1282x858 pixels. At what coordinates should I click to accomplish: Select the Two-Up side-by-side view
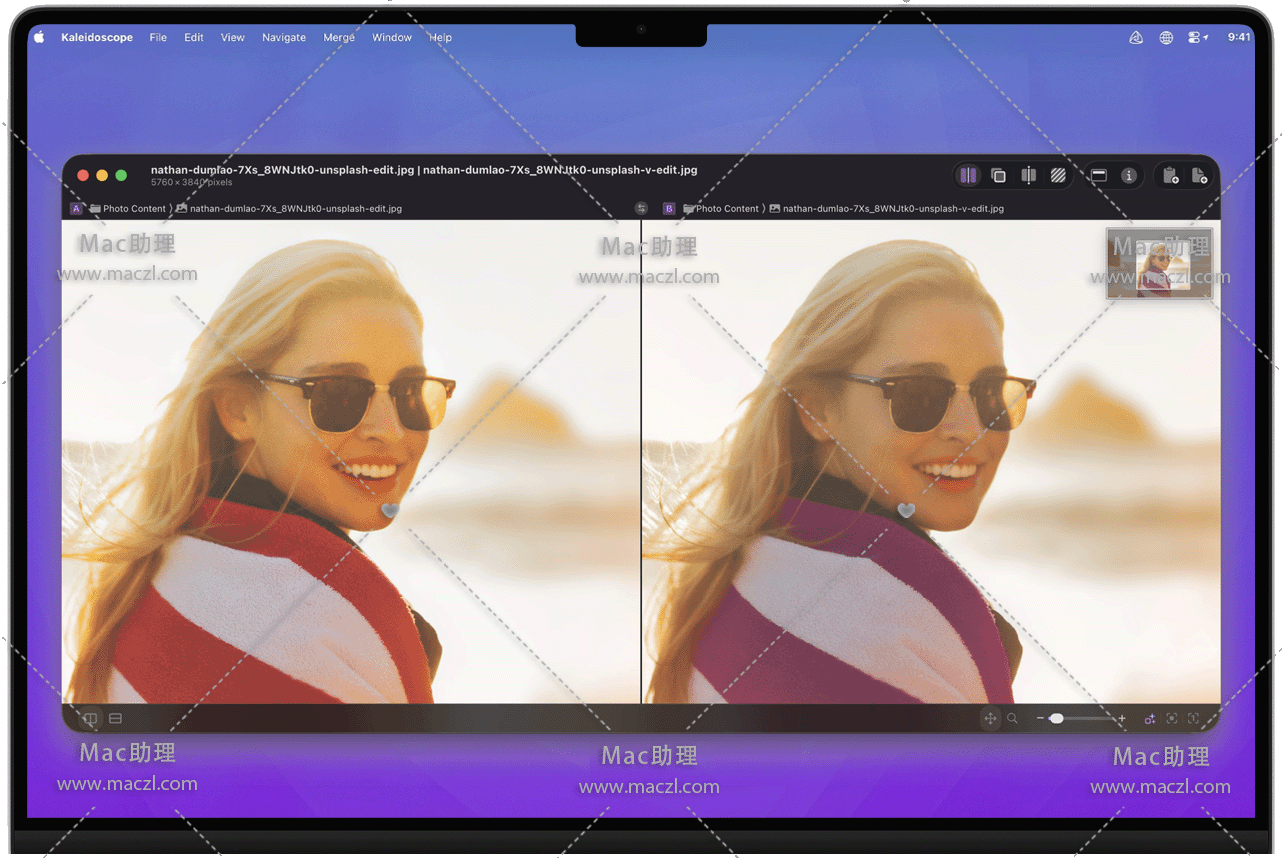(968, 176)
